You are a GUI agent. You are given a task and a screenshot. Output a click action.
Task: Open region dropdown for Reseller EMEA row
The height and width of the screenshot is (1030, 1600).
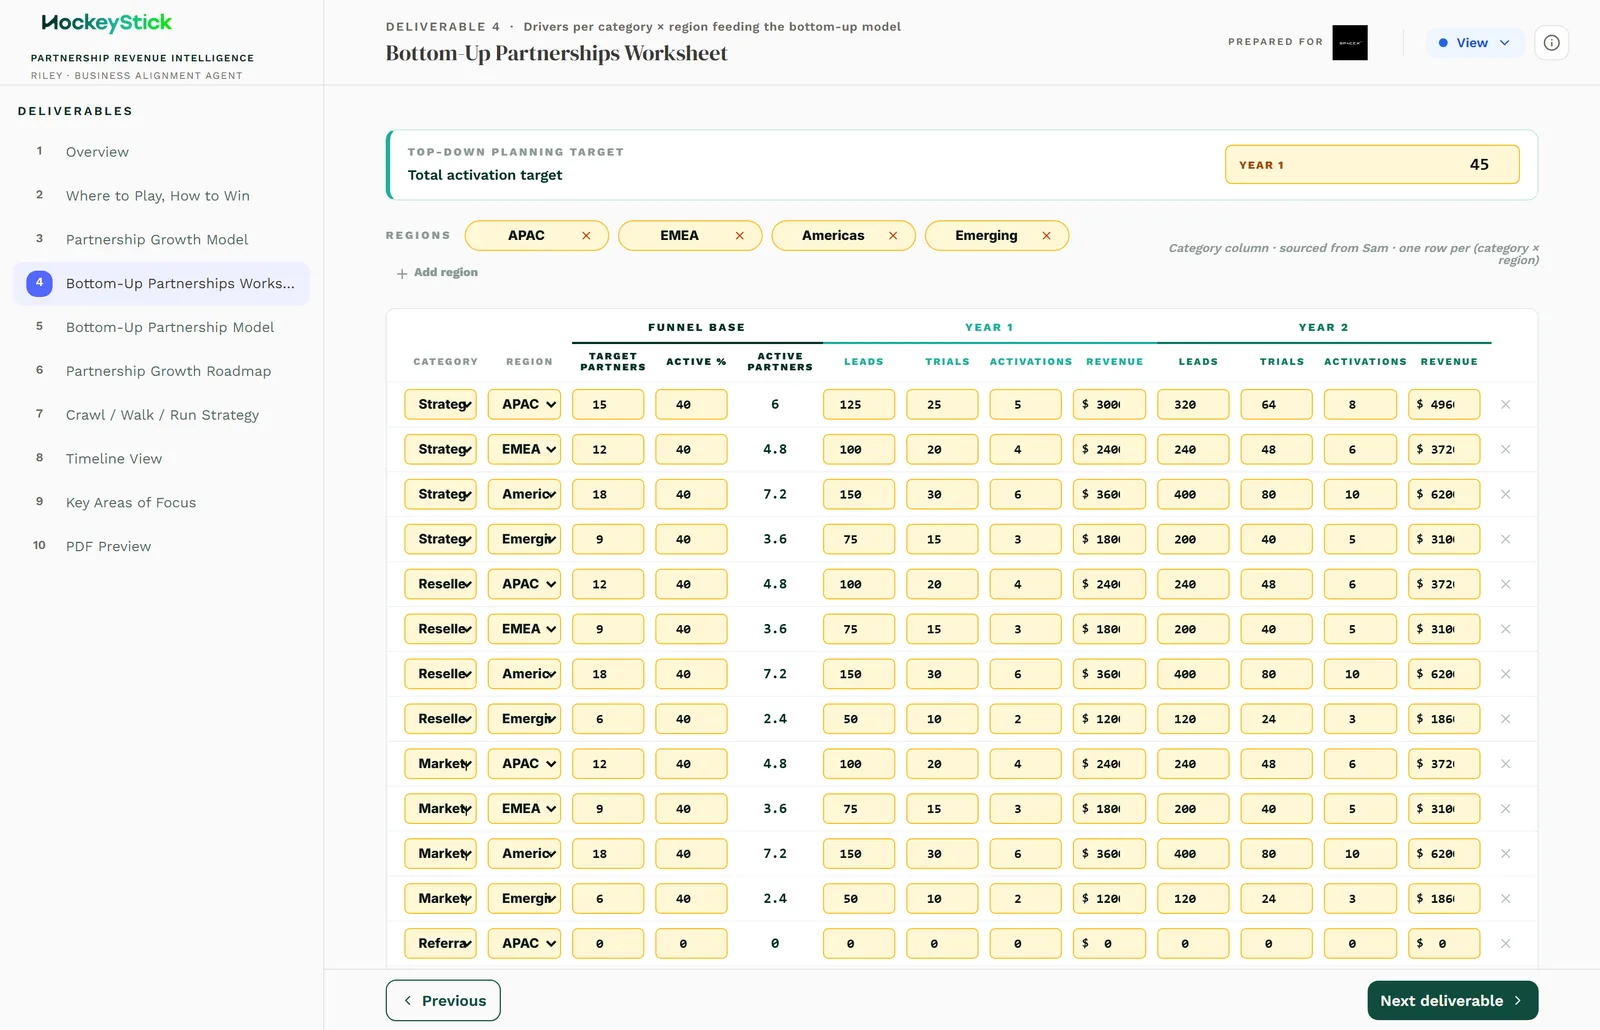[524, 629]
